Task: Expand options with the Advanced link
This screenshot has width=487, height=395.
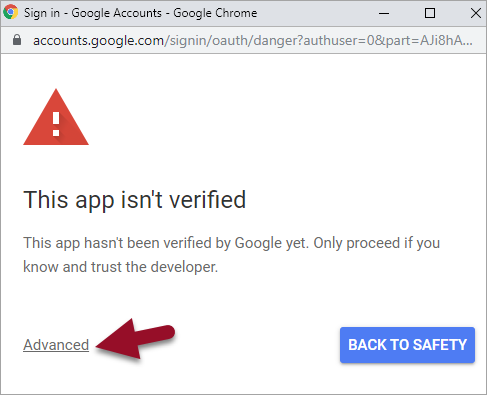Action: click(56, 345)
